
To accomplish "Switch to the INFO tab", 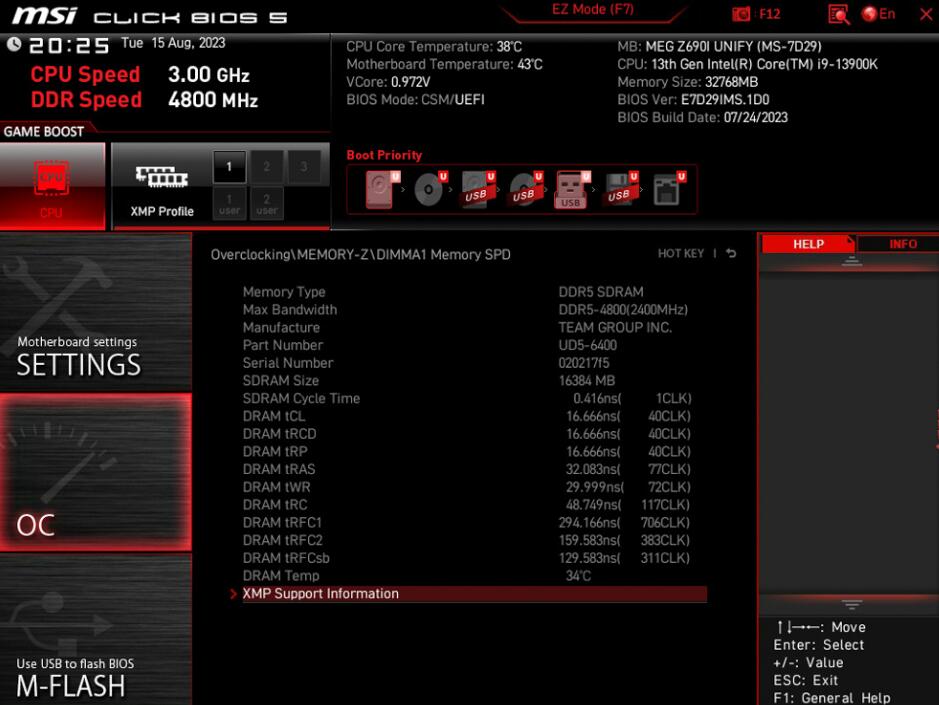I will click(x=902, y=243).
